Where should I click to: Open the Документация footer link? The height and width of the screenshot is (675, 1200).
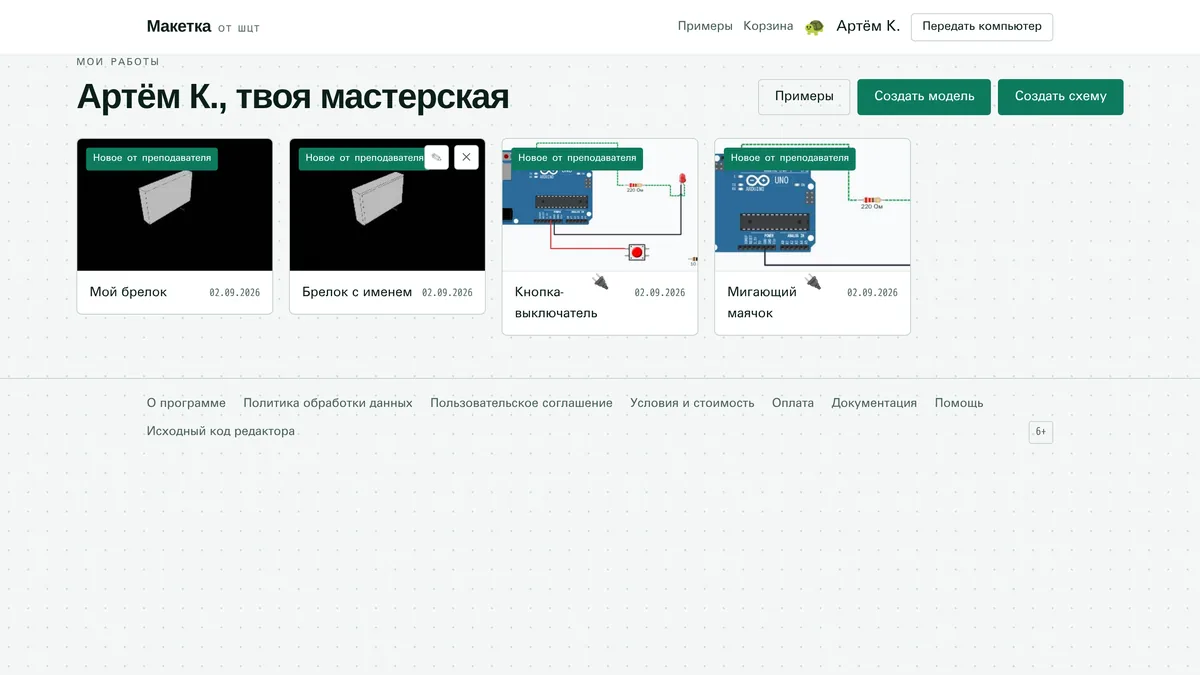pyautogui.click(x=874, y=403)
